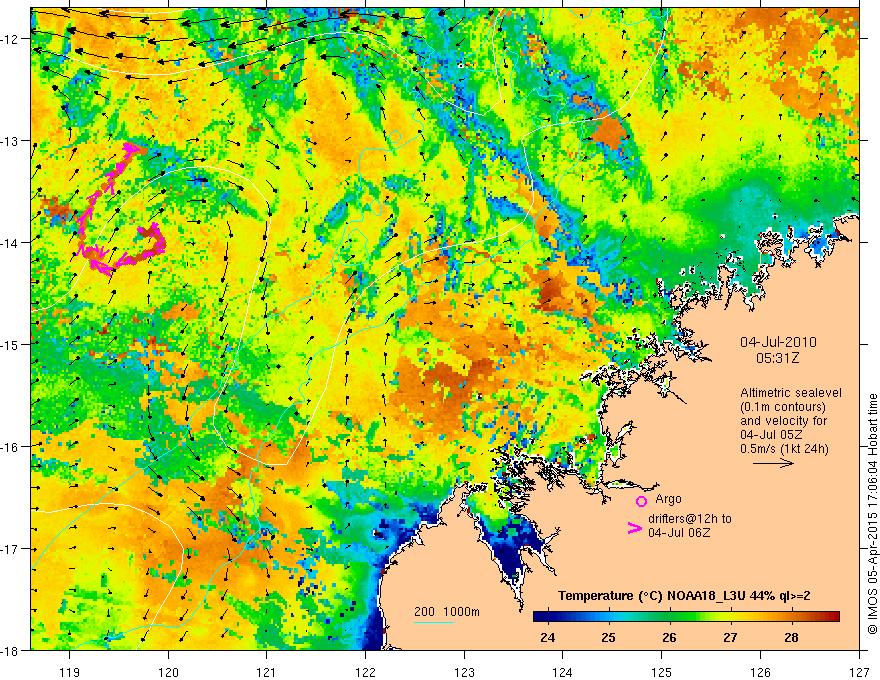The width and height of the screenshot is (880, 680).
Task: Click longitude axis label 124
Action: [563, 672]
